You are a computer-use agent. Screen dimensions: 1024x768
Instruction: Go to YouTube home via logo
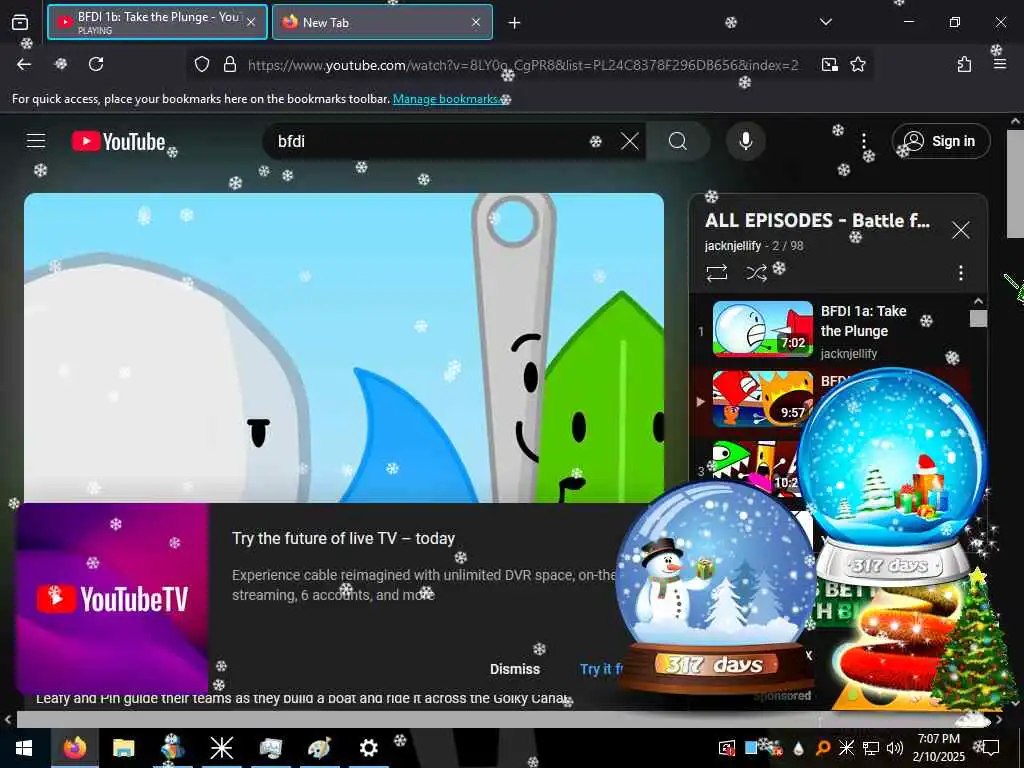[118, 141]
